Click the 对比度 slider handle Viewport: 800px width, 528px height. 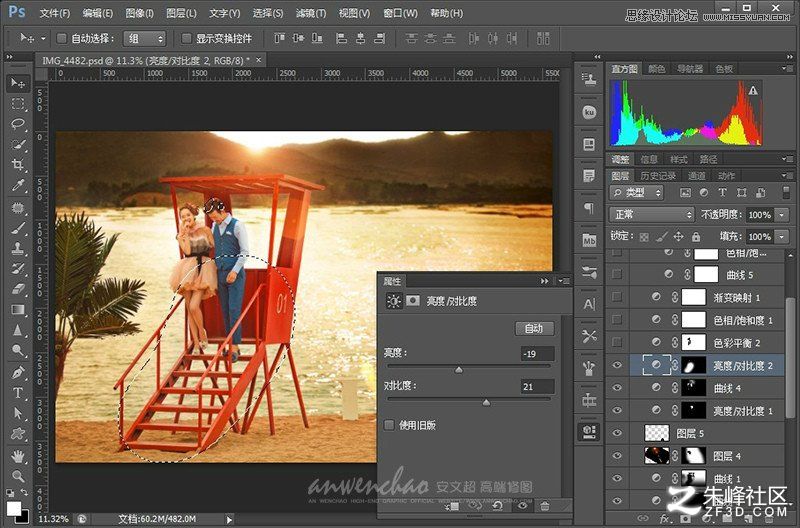point(486,403)
